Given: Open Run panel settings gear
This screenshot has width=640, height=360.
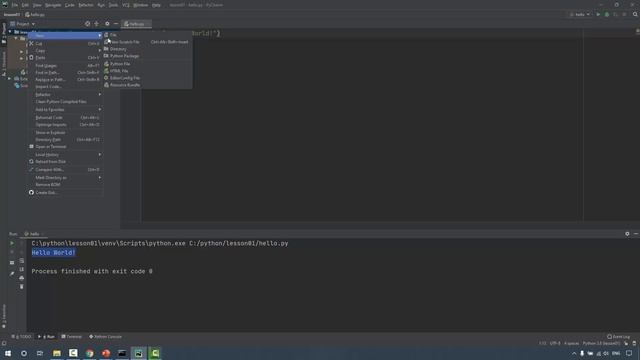Looking at the screenshot, I should (x=627, y=234).
